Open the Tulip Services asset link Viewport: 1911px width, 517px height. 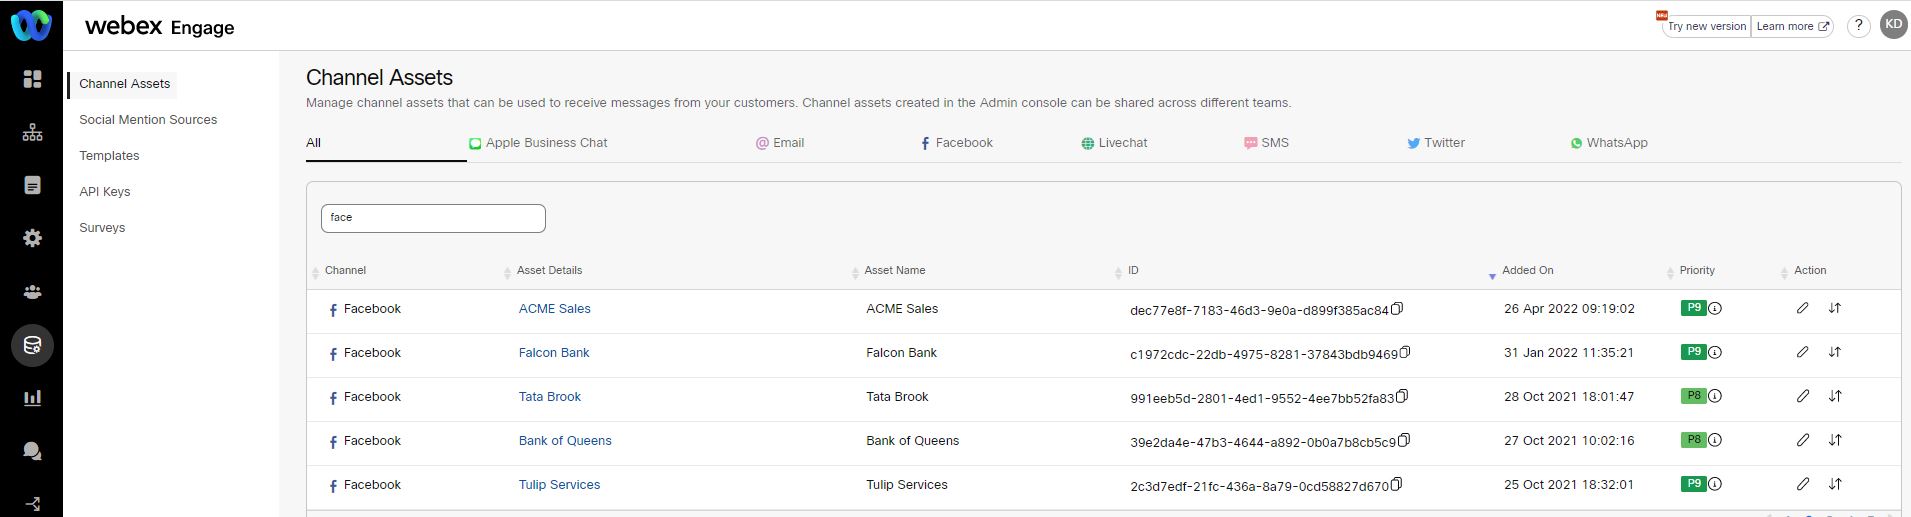pyautogui.click(x=559, y=485)
